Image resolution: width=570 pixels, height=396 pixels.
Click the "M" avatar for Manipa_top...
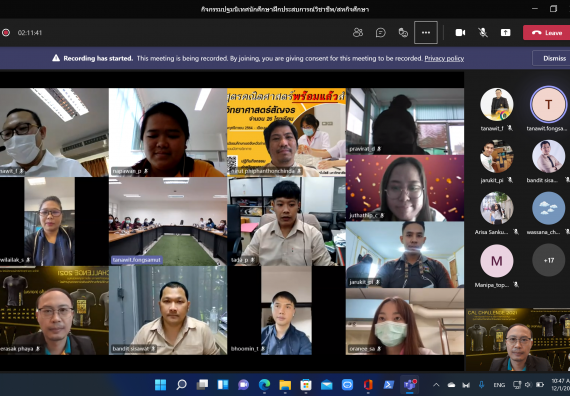pyautogui.click(x=497, y=261)
